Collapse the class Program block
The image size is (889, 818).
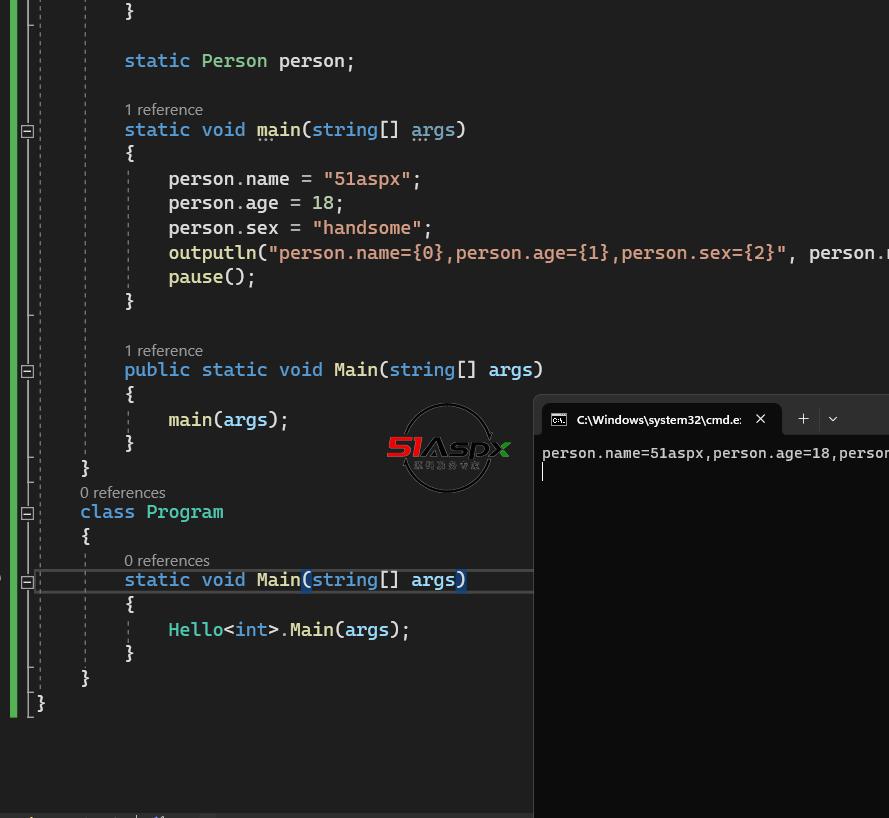pyautogui.click(x=27, y=513)
